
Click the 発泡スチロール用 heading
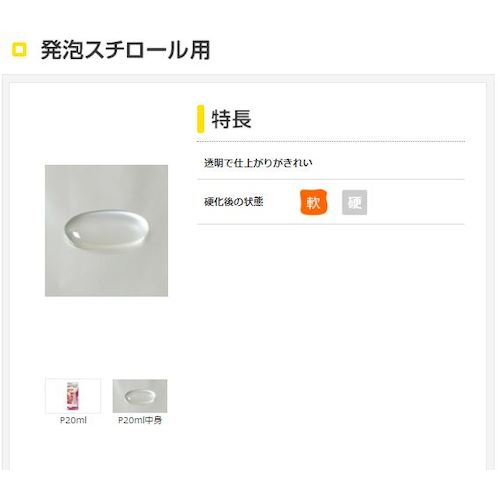click(125, 50)
